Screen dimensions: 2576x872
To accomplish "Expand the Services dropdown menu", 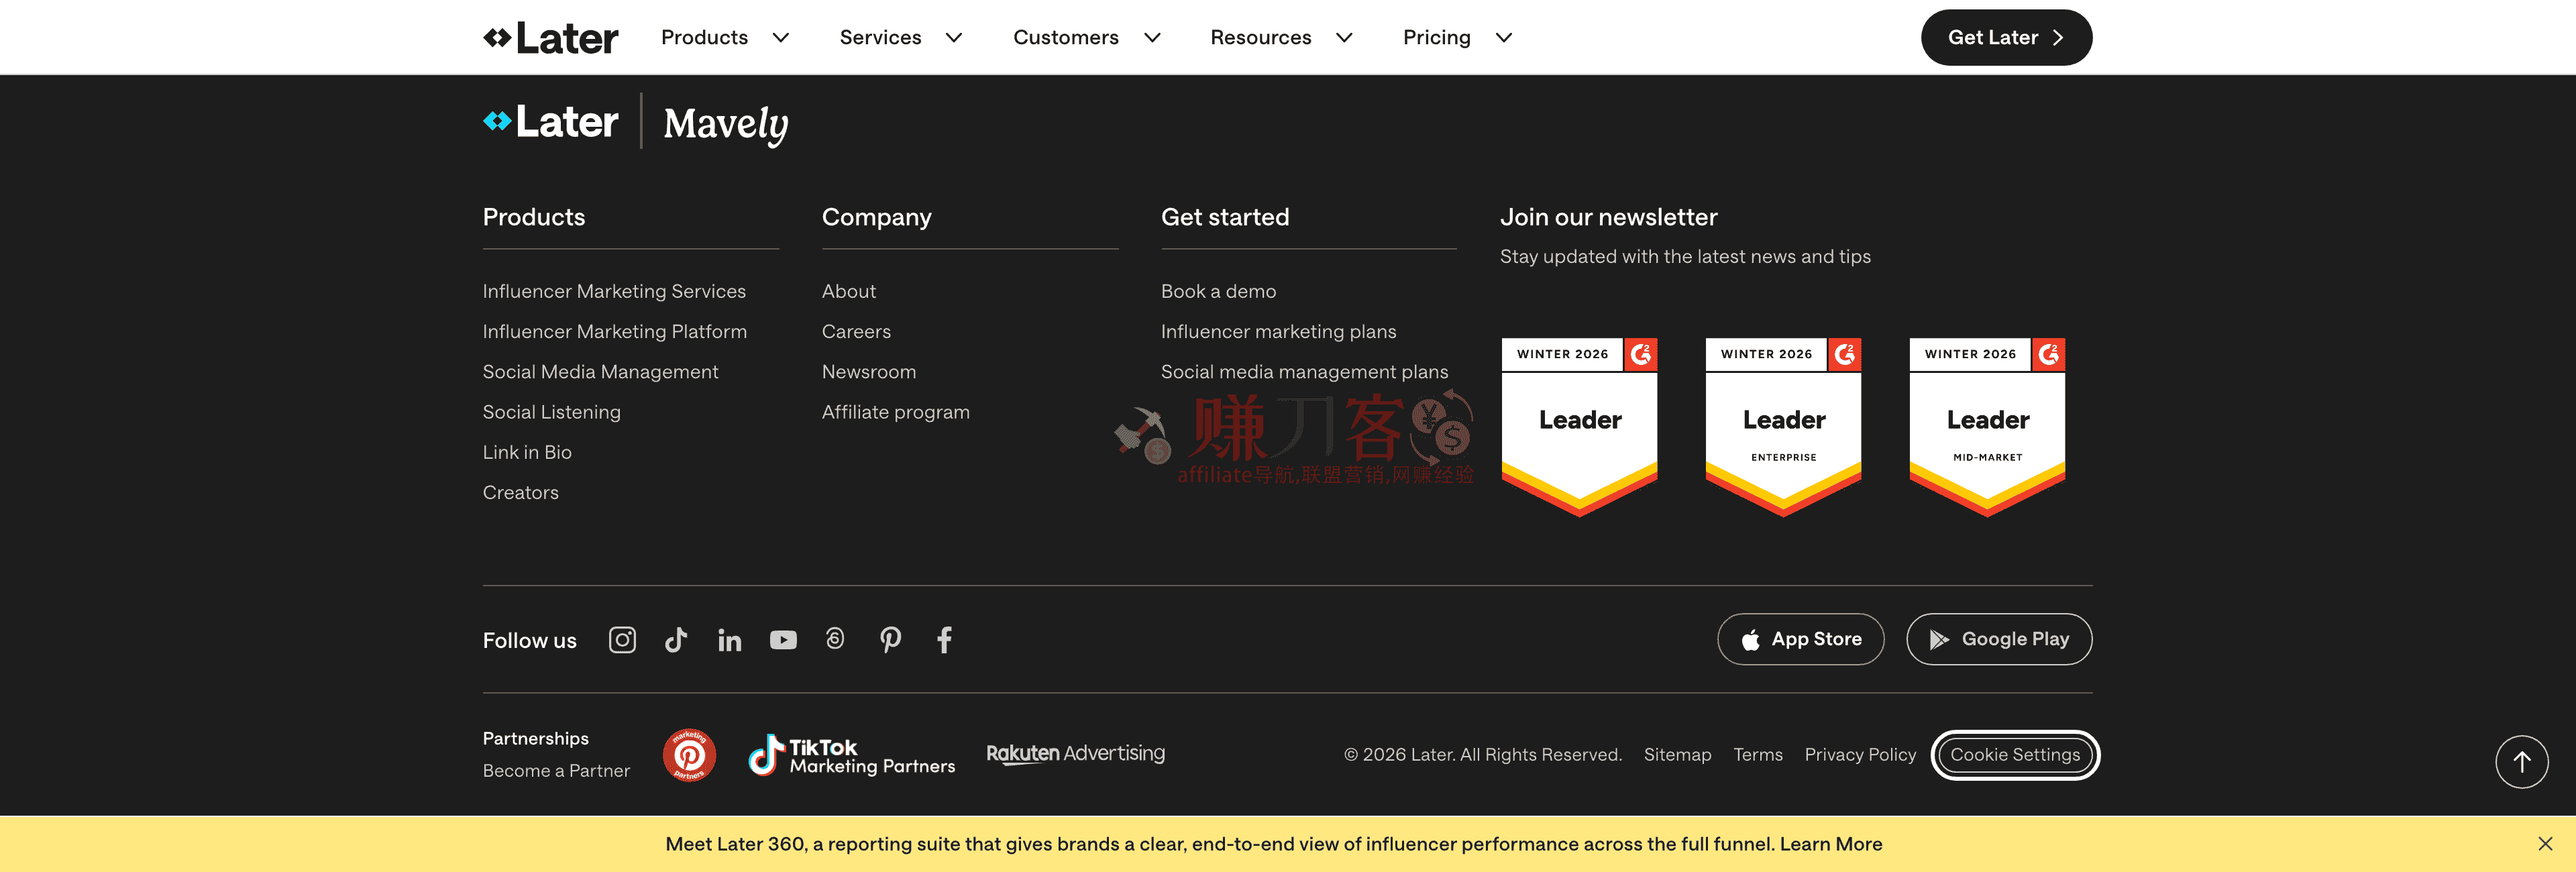I will 901,38.
